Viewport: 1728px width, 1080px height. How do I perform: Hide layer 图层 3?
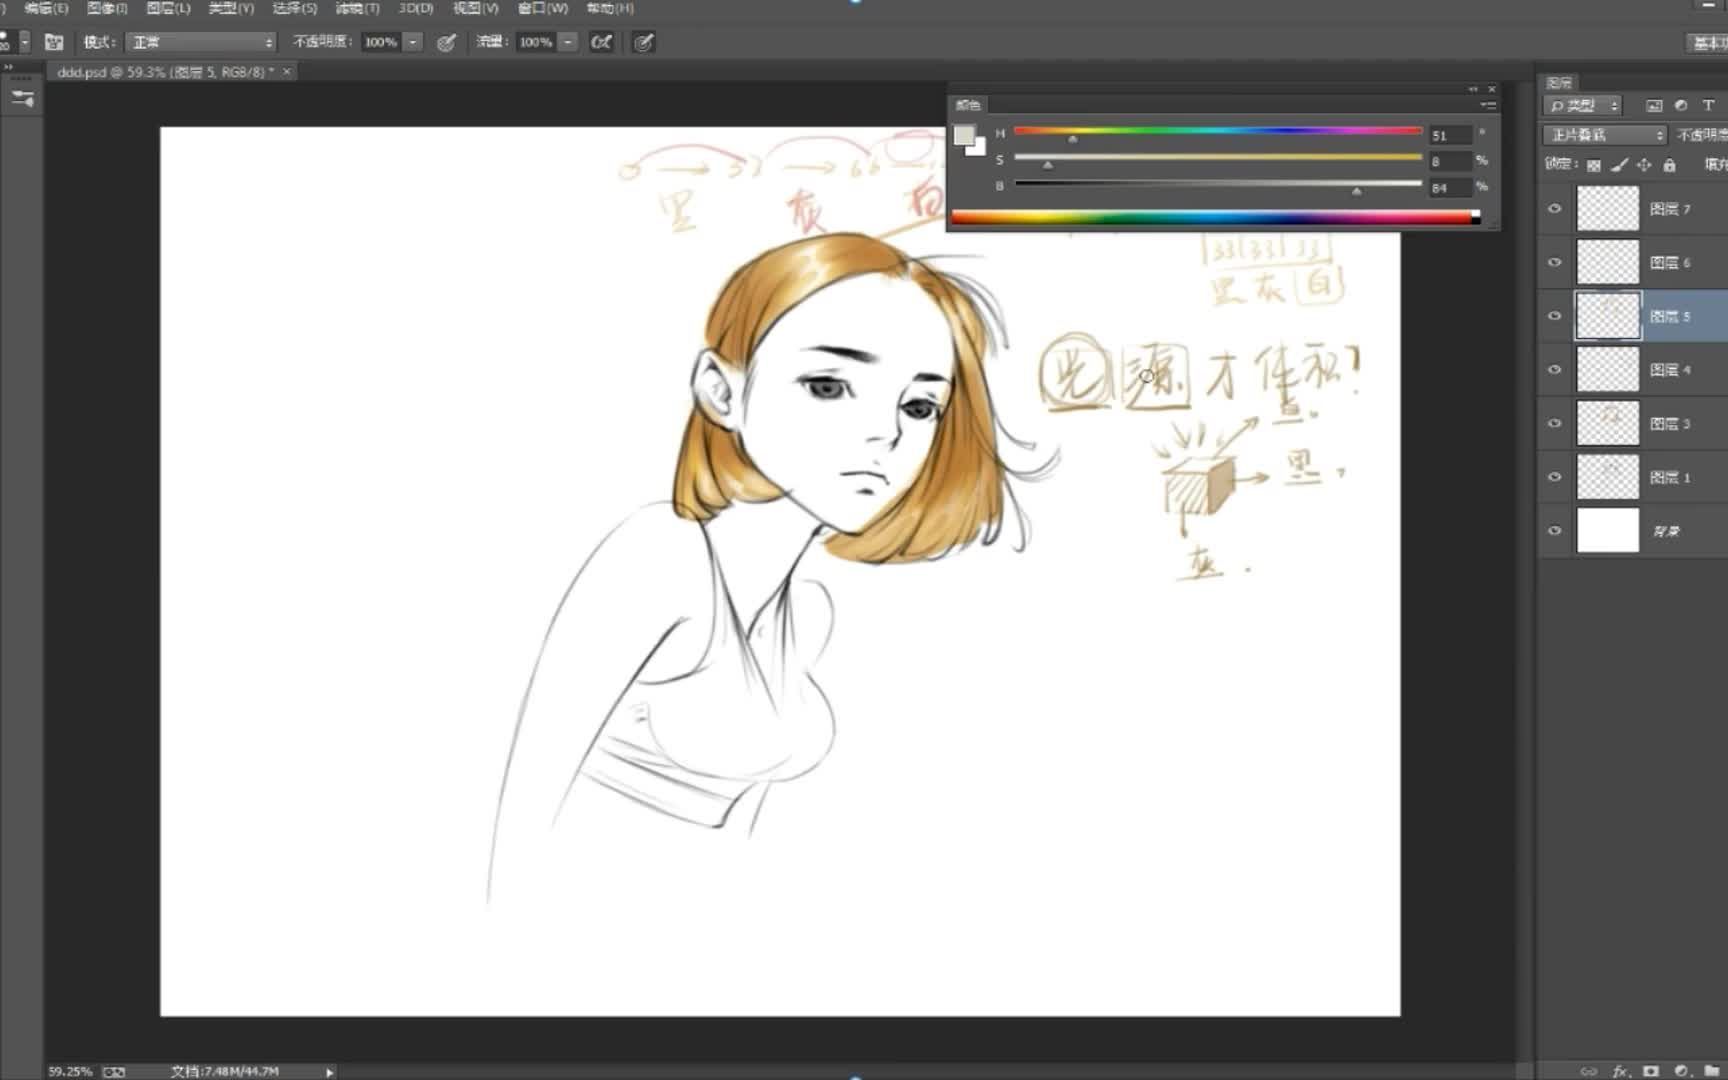pos(1555,423)
